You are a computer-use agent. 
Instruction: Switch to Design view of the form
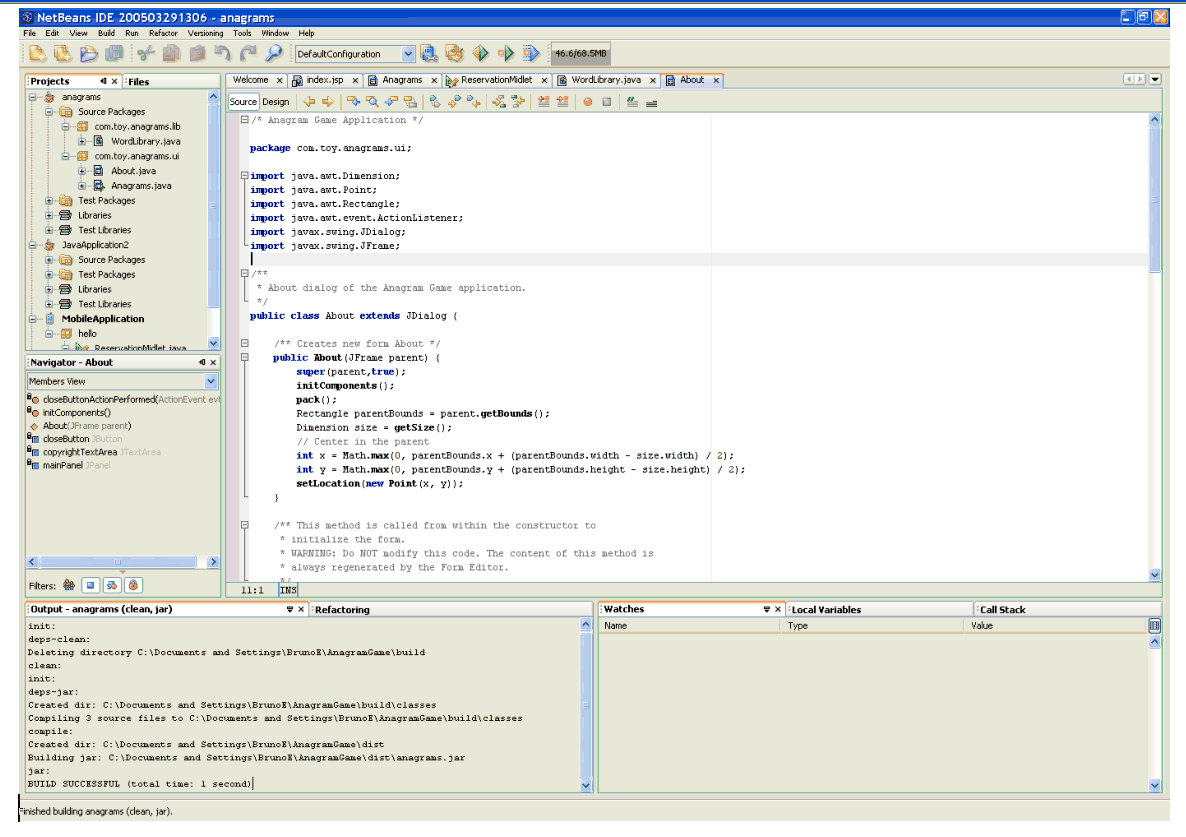(x=276, y=101)
